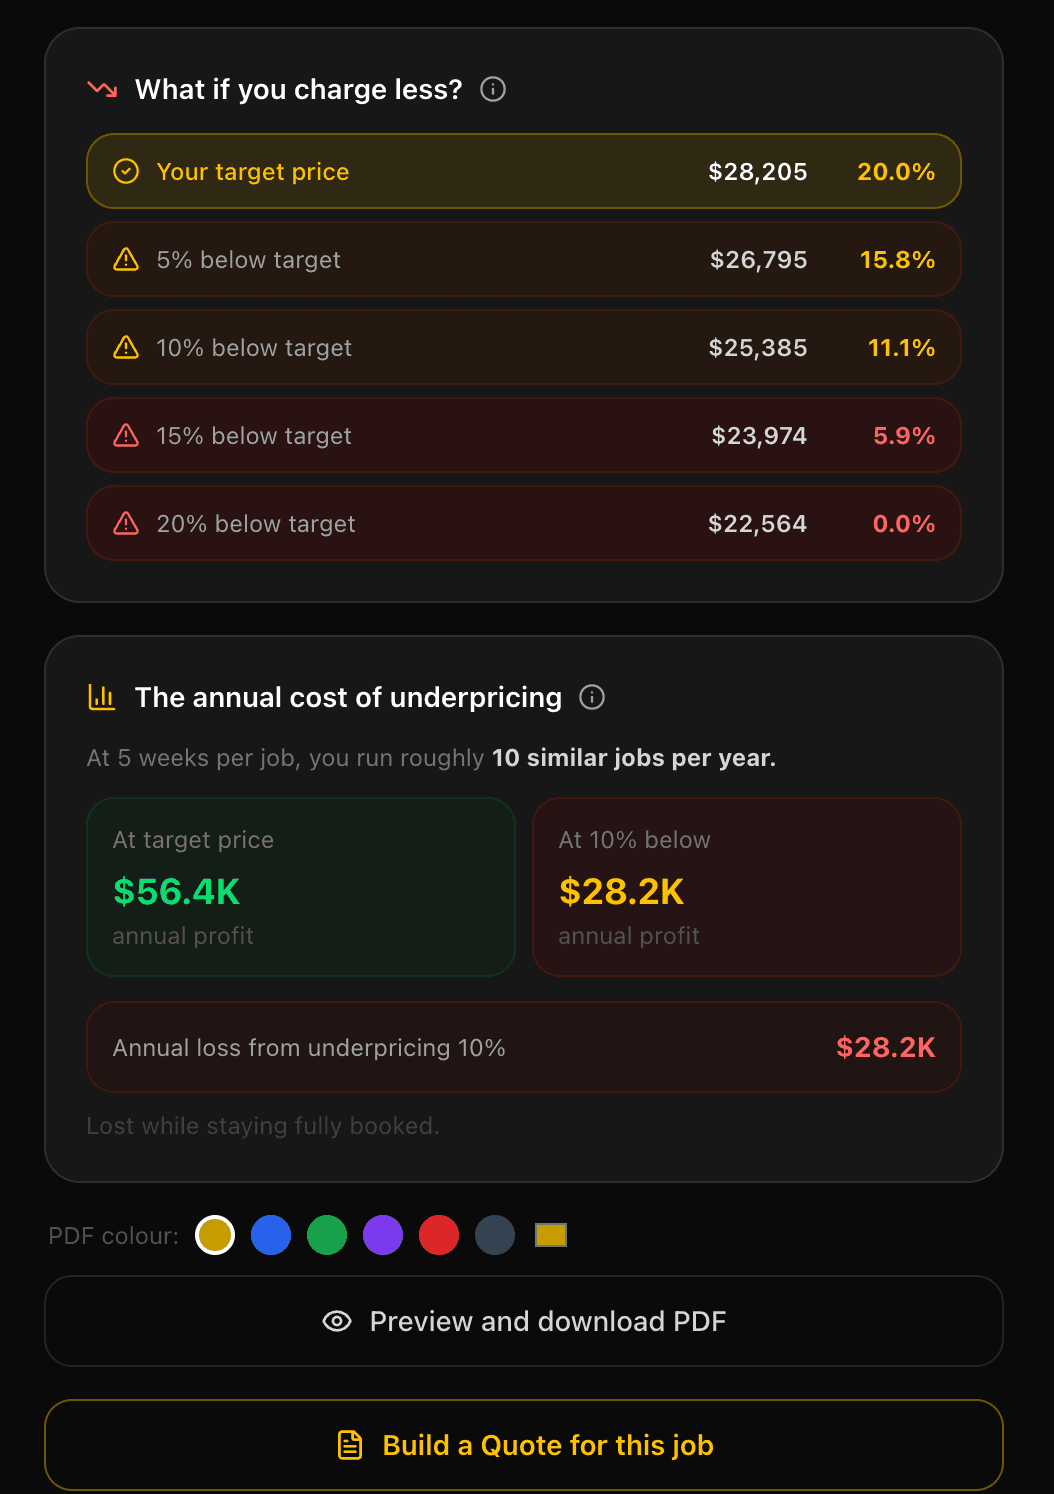
Task: Click Preview and download PDF
Action: click(524, 1321)
